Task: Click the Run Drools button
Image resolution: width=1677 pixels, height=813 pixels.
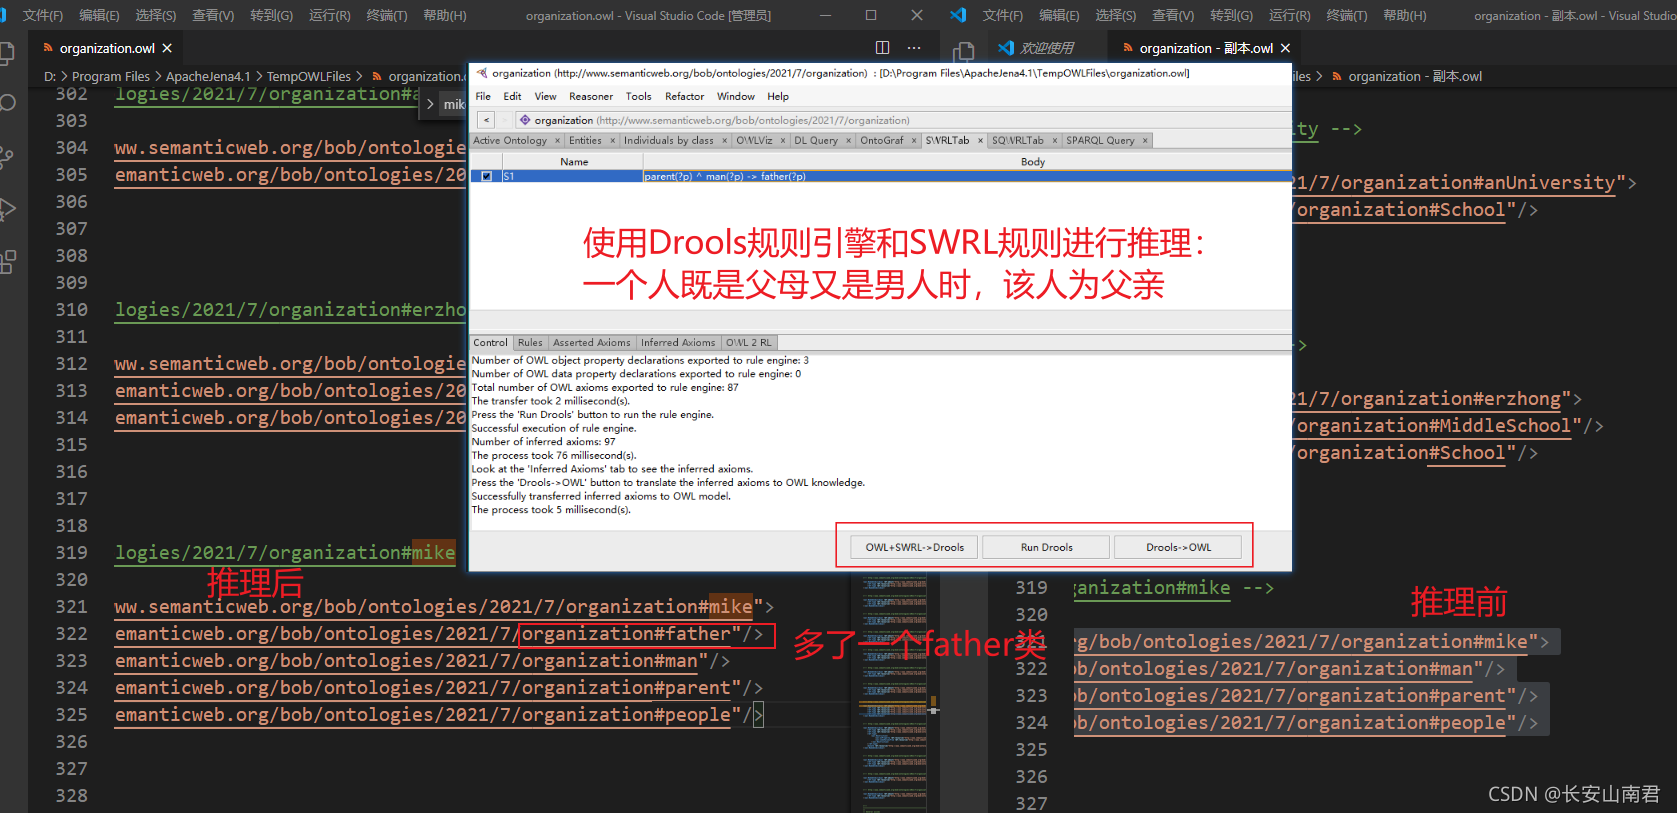Action: point(1046,547)
